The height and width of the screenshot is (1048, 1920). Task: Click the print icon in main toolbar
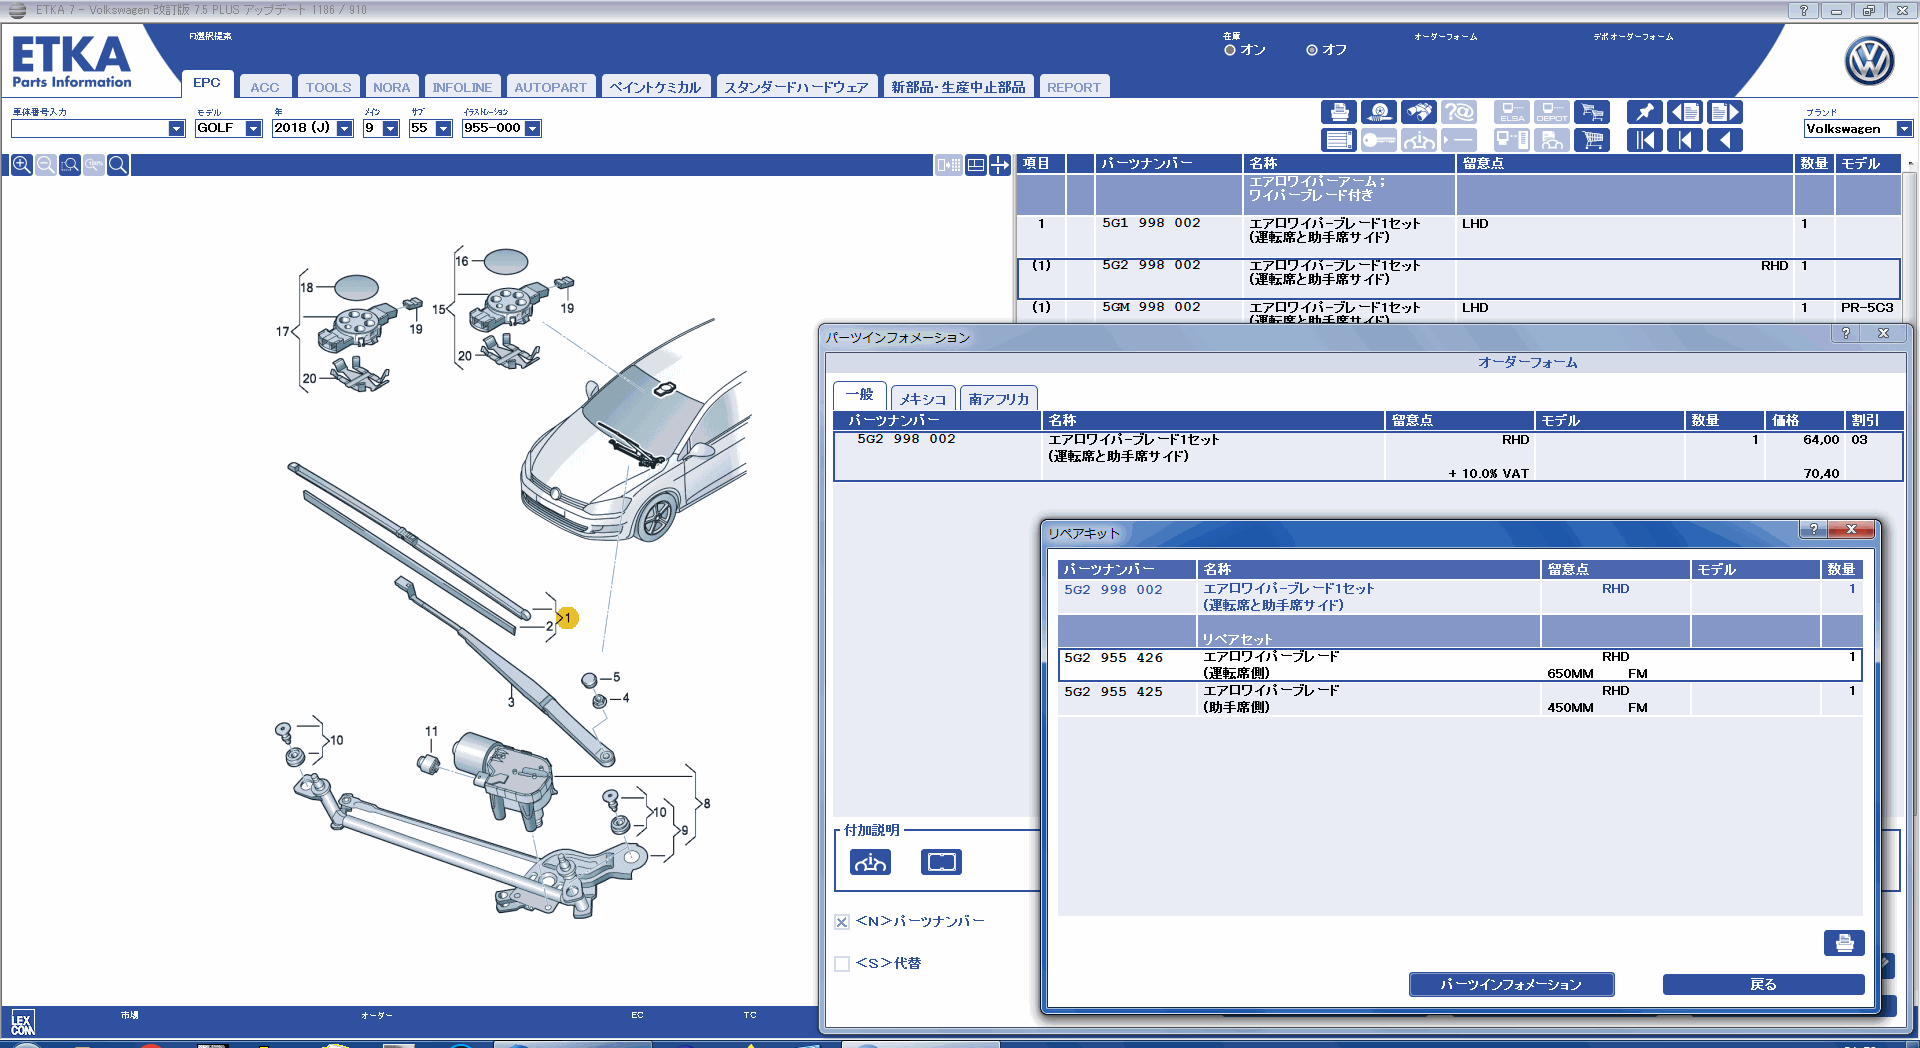coord(1339,112)
